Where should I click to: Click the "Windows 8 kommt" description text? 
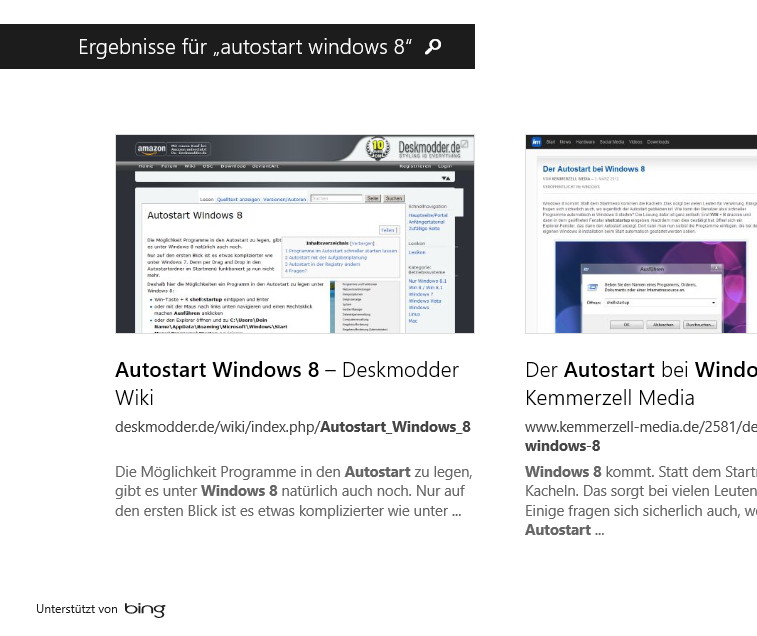point(641,501)
